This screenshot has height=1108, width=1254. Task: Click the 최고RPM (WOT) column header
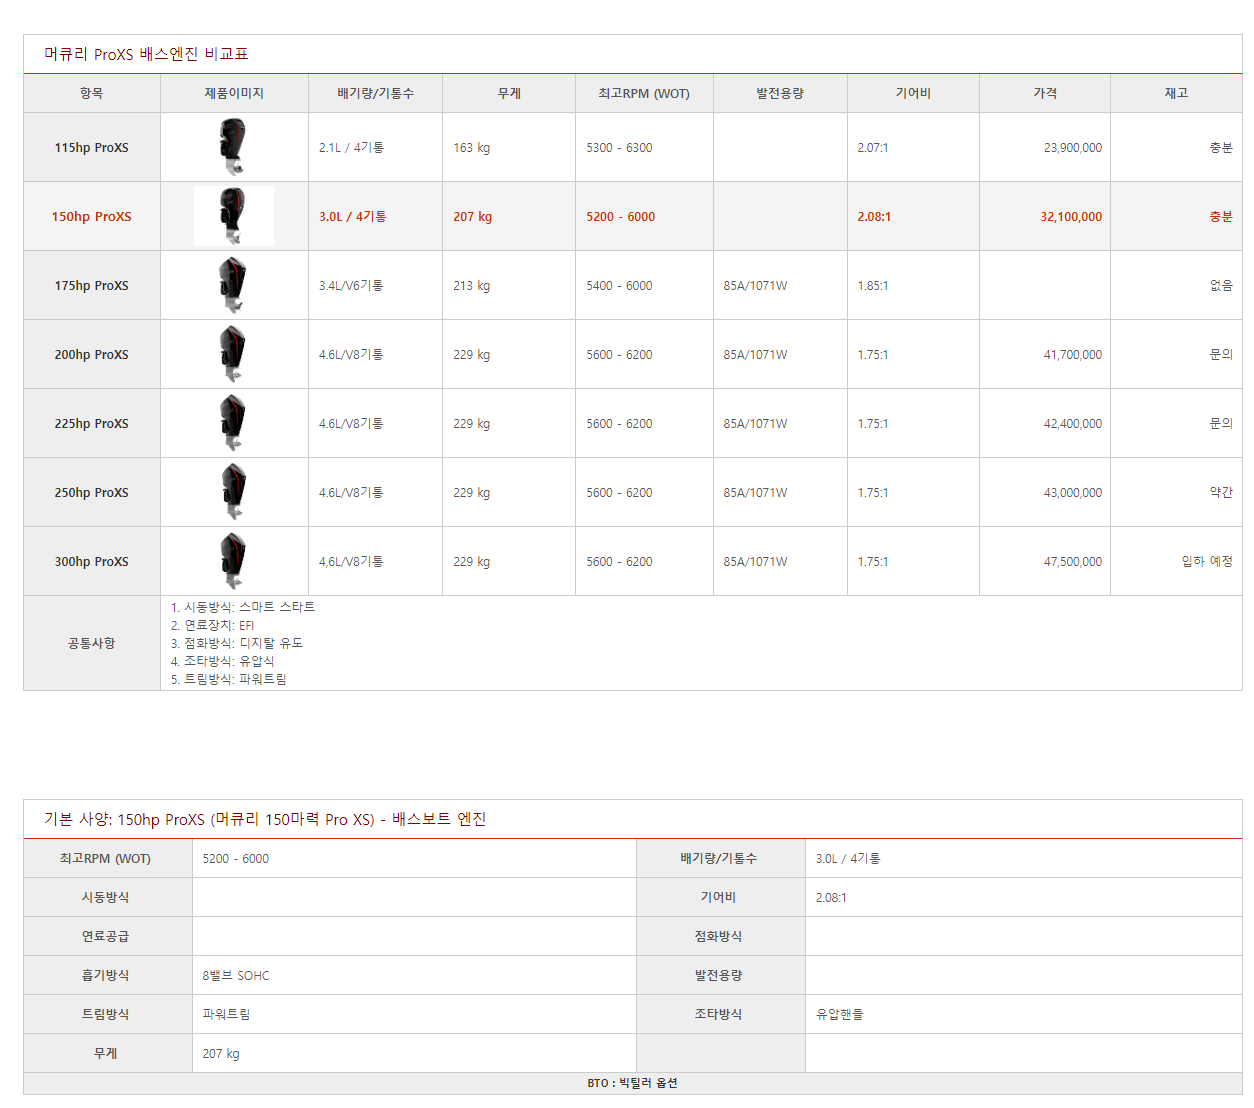(x=644, y=93)
